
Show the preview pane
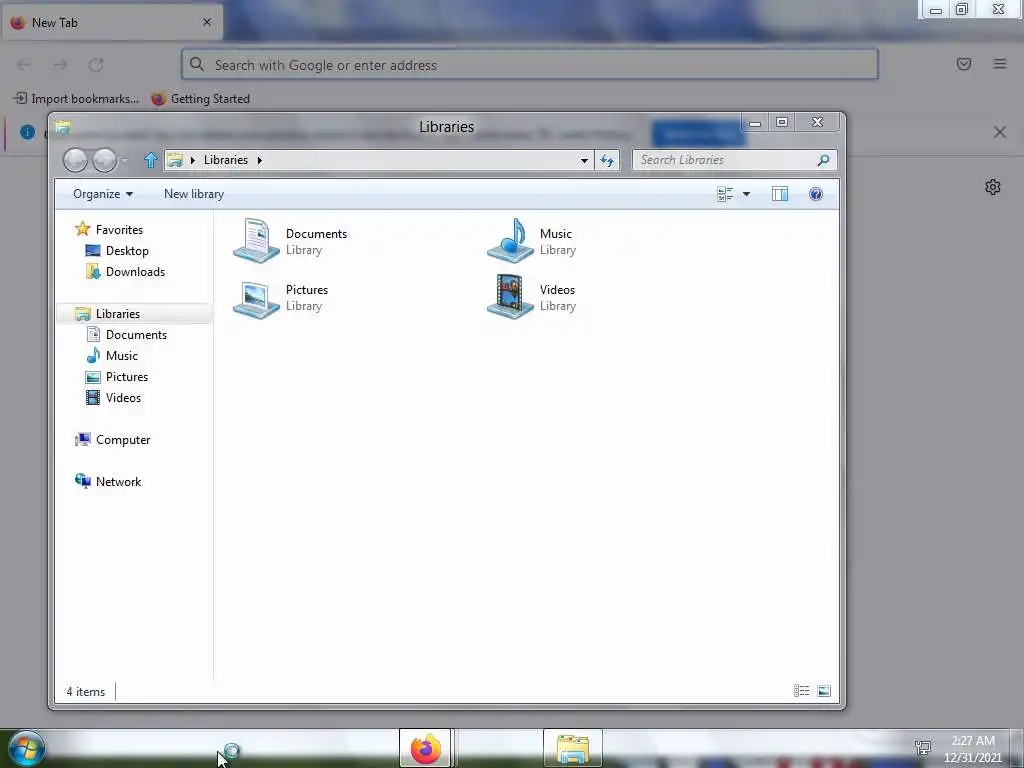(x=780, y=194)
